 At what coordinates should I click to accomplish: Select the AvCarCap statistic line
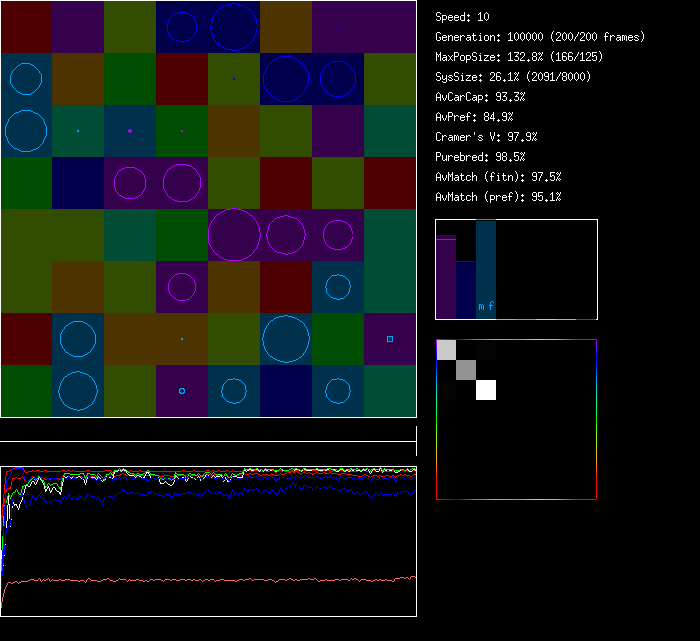(480, 97)
